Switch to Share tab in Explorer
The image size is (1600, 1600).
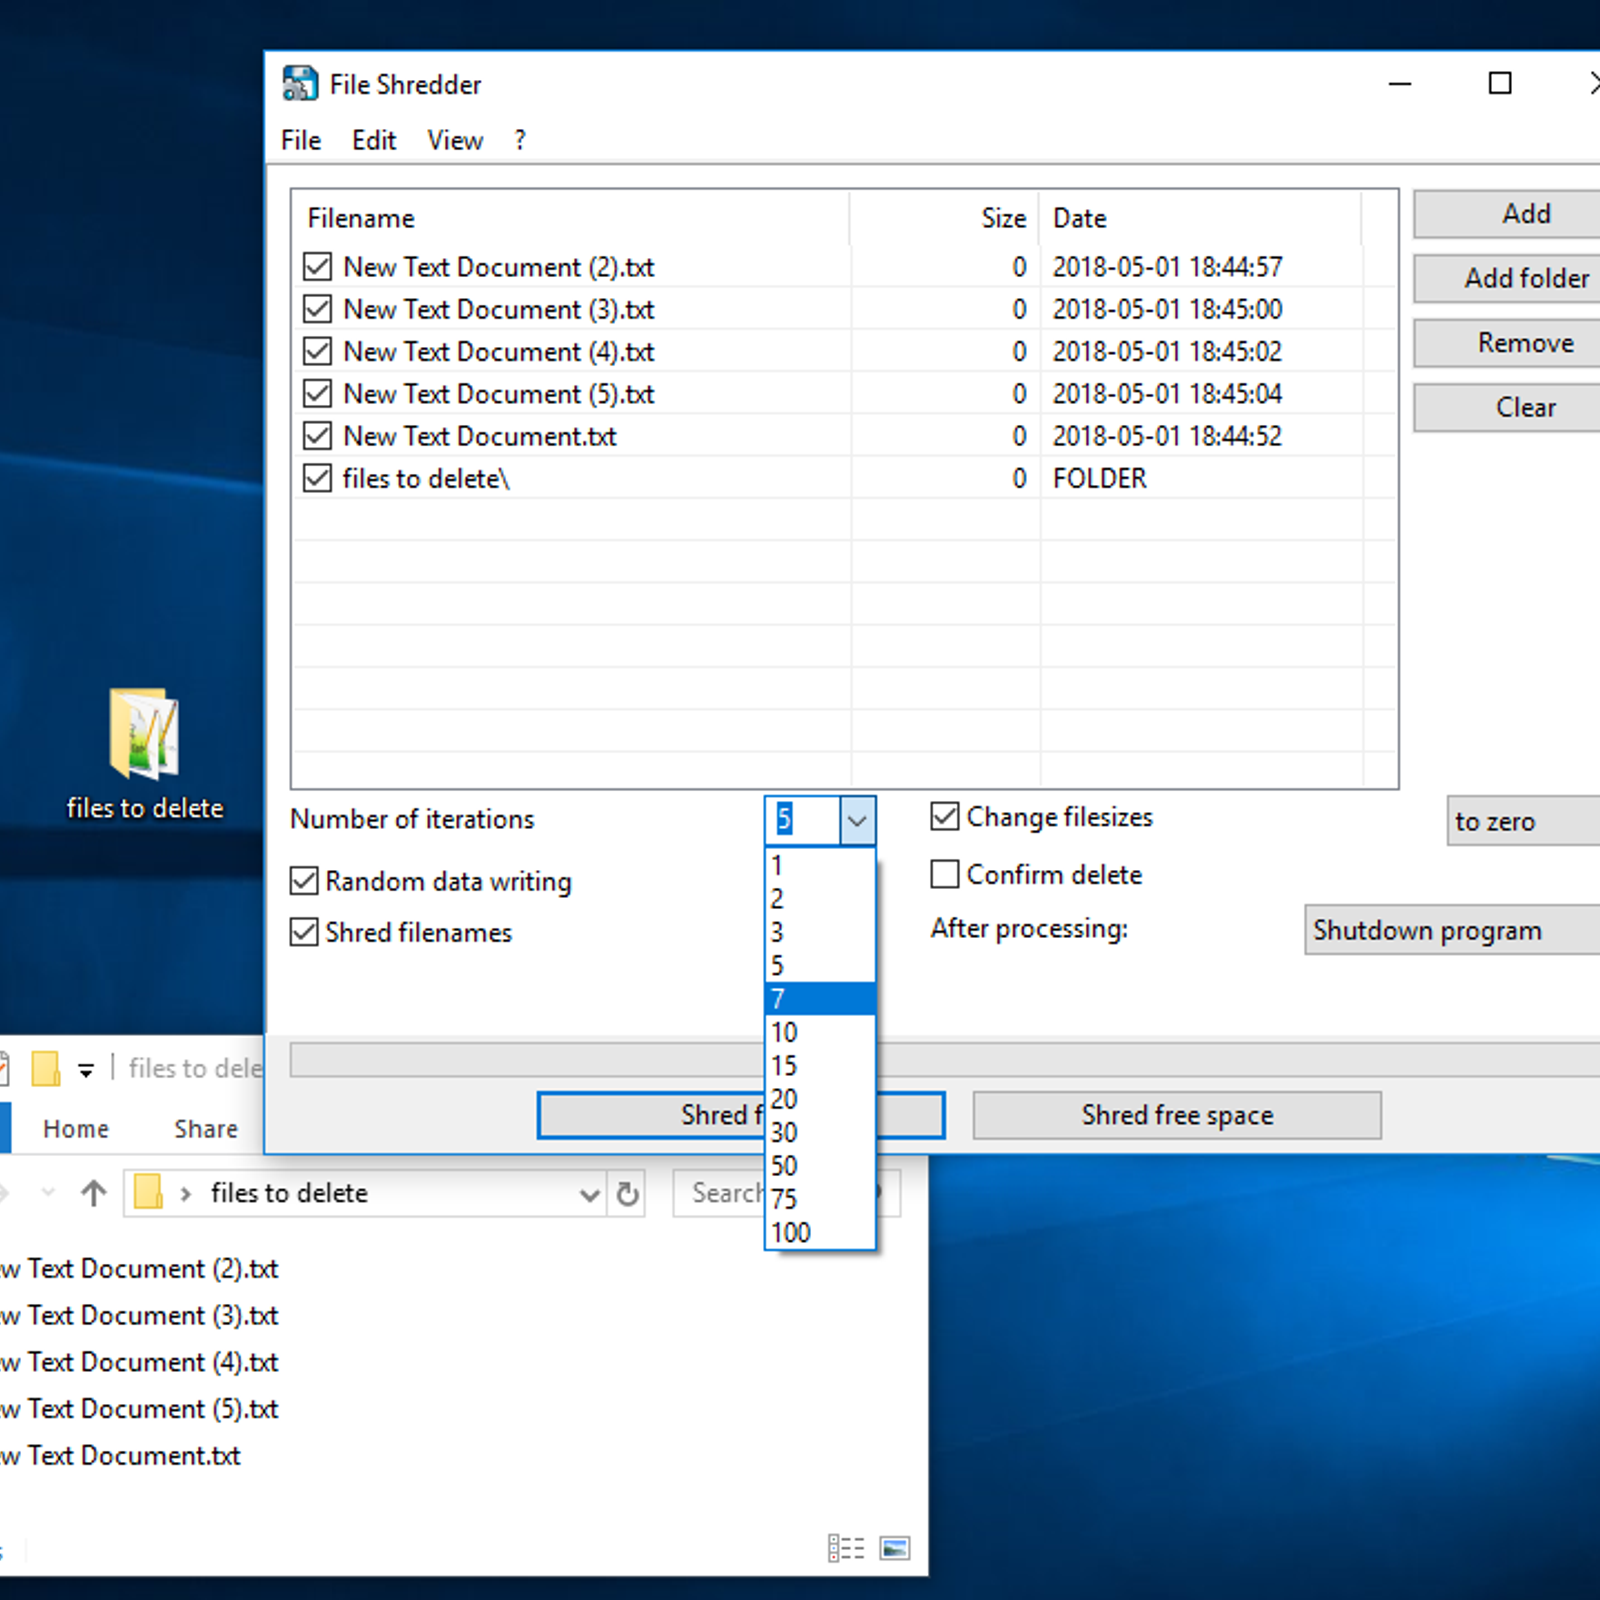206,1128
